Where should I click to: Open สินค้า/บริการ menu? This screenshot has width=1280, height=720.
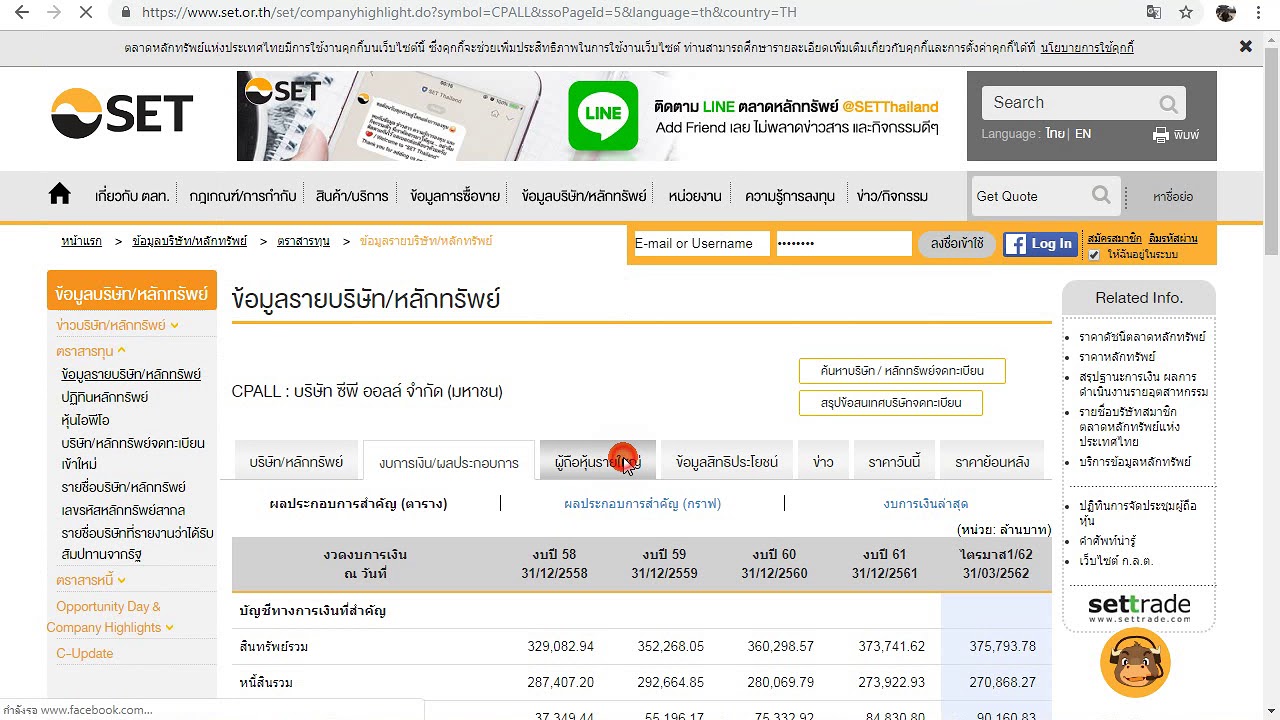(x=352, y=196)
